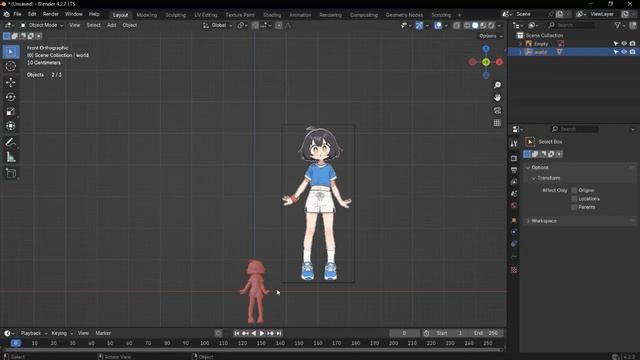Switch to the Shading workspace tab
This screenshot has height=360, width=640.
pos(272,15)
